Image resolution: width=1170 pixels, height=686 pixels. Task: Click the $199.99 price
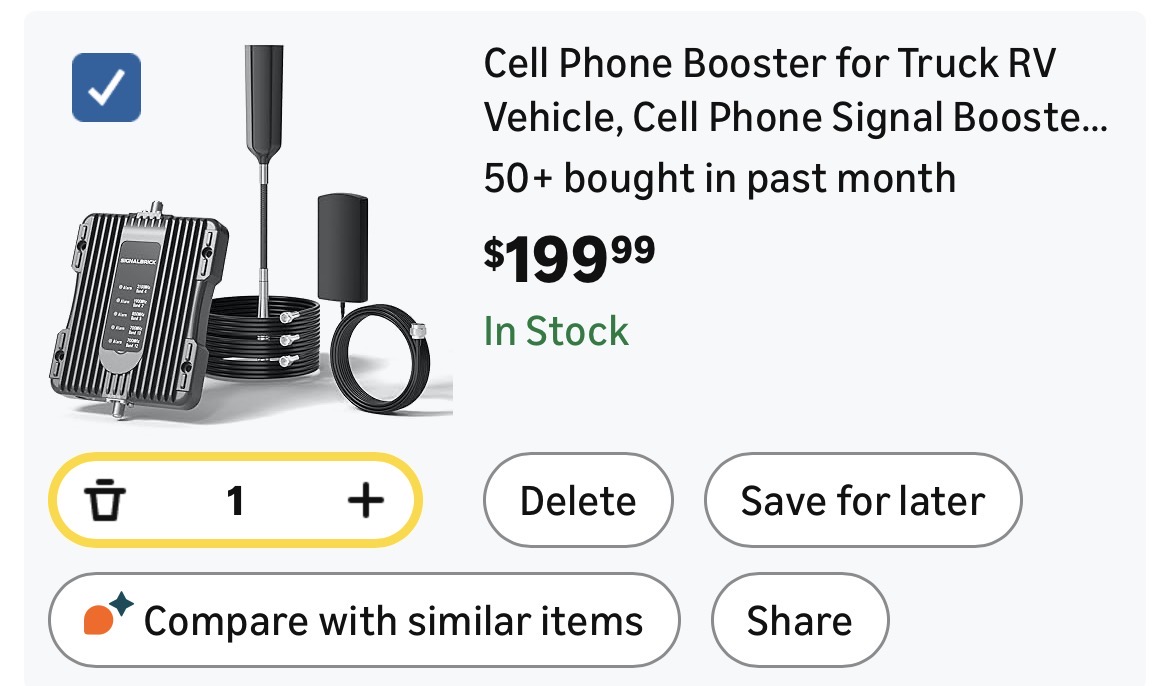click(570, 260)
